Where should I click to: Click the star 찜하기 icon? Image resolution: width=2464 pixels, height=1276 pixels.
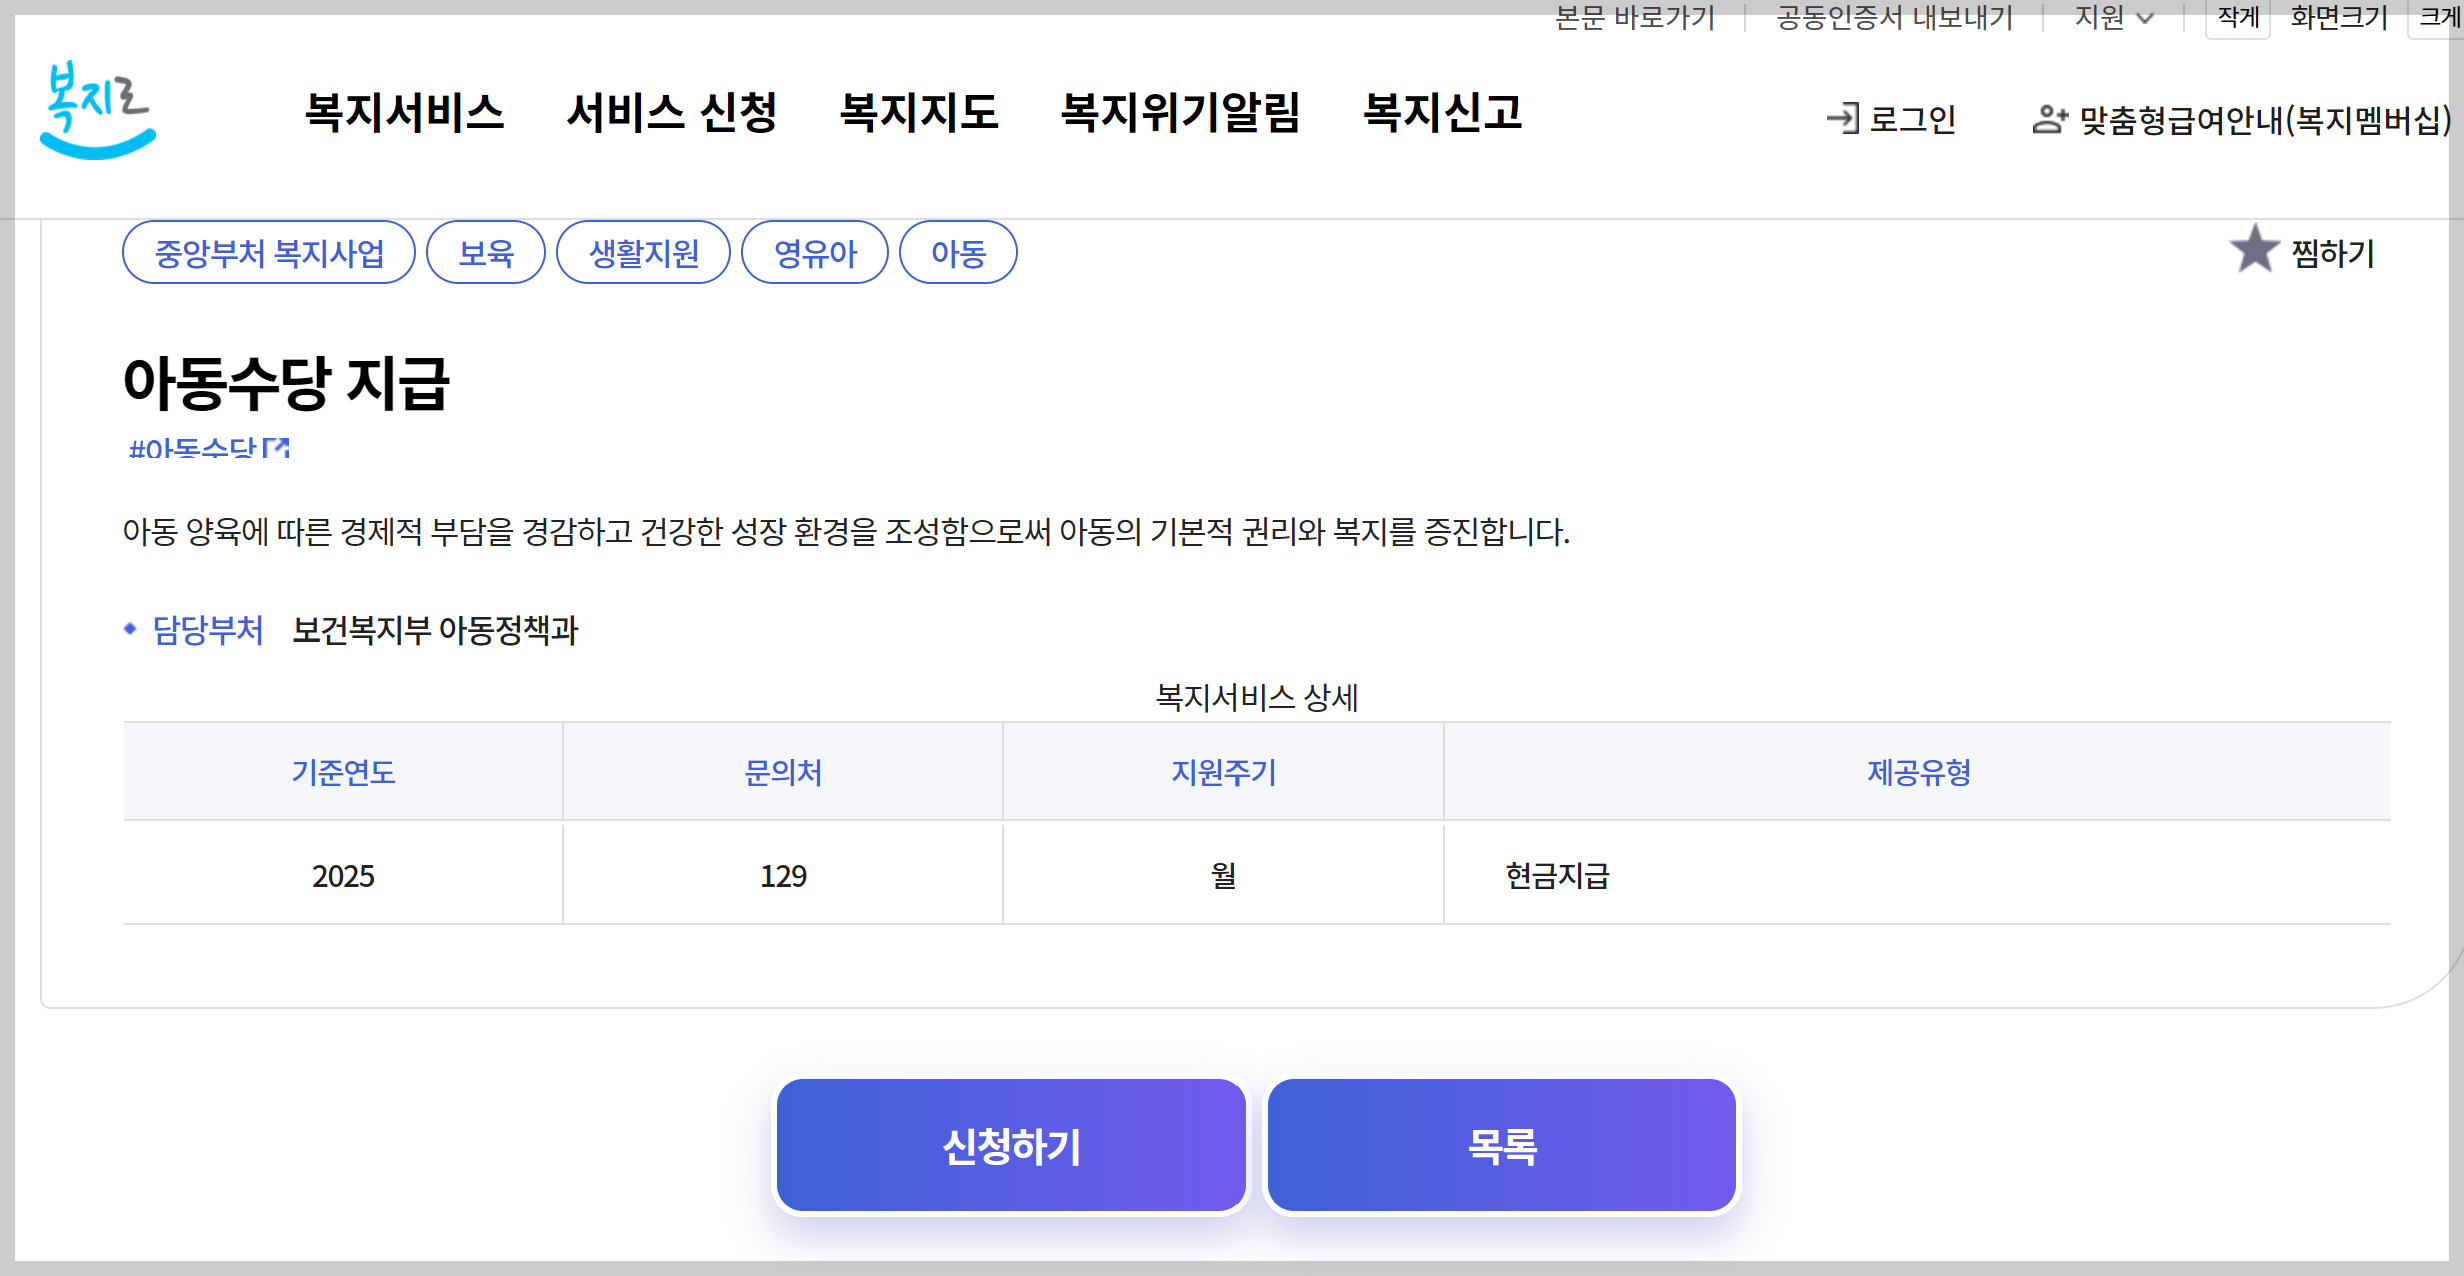point(2254,250)
